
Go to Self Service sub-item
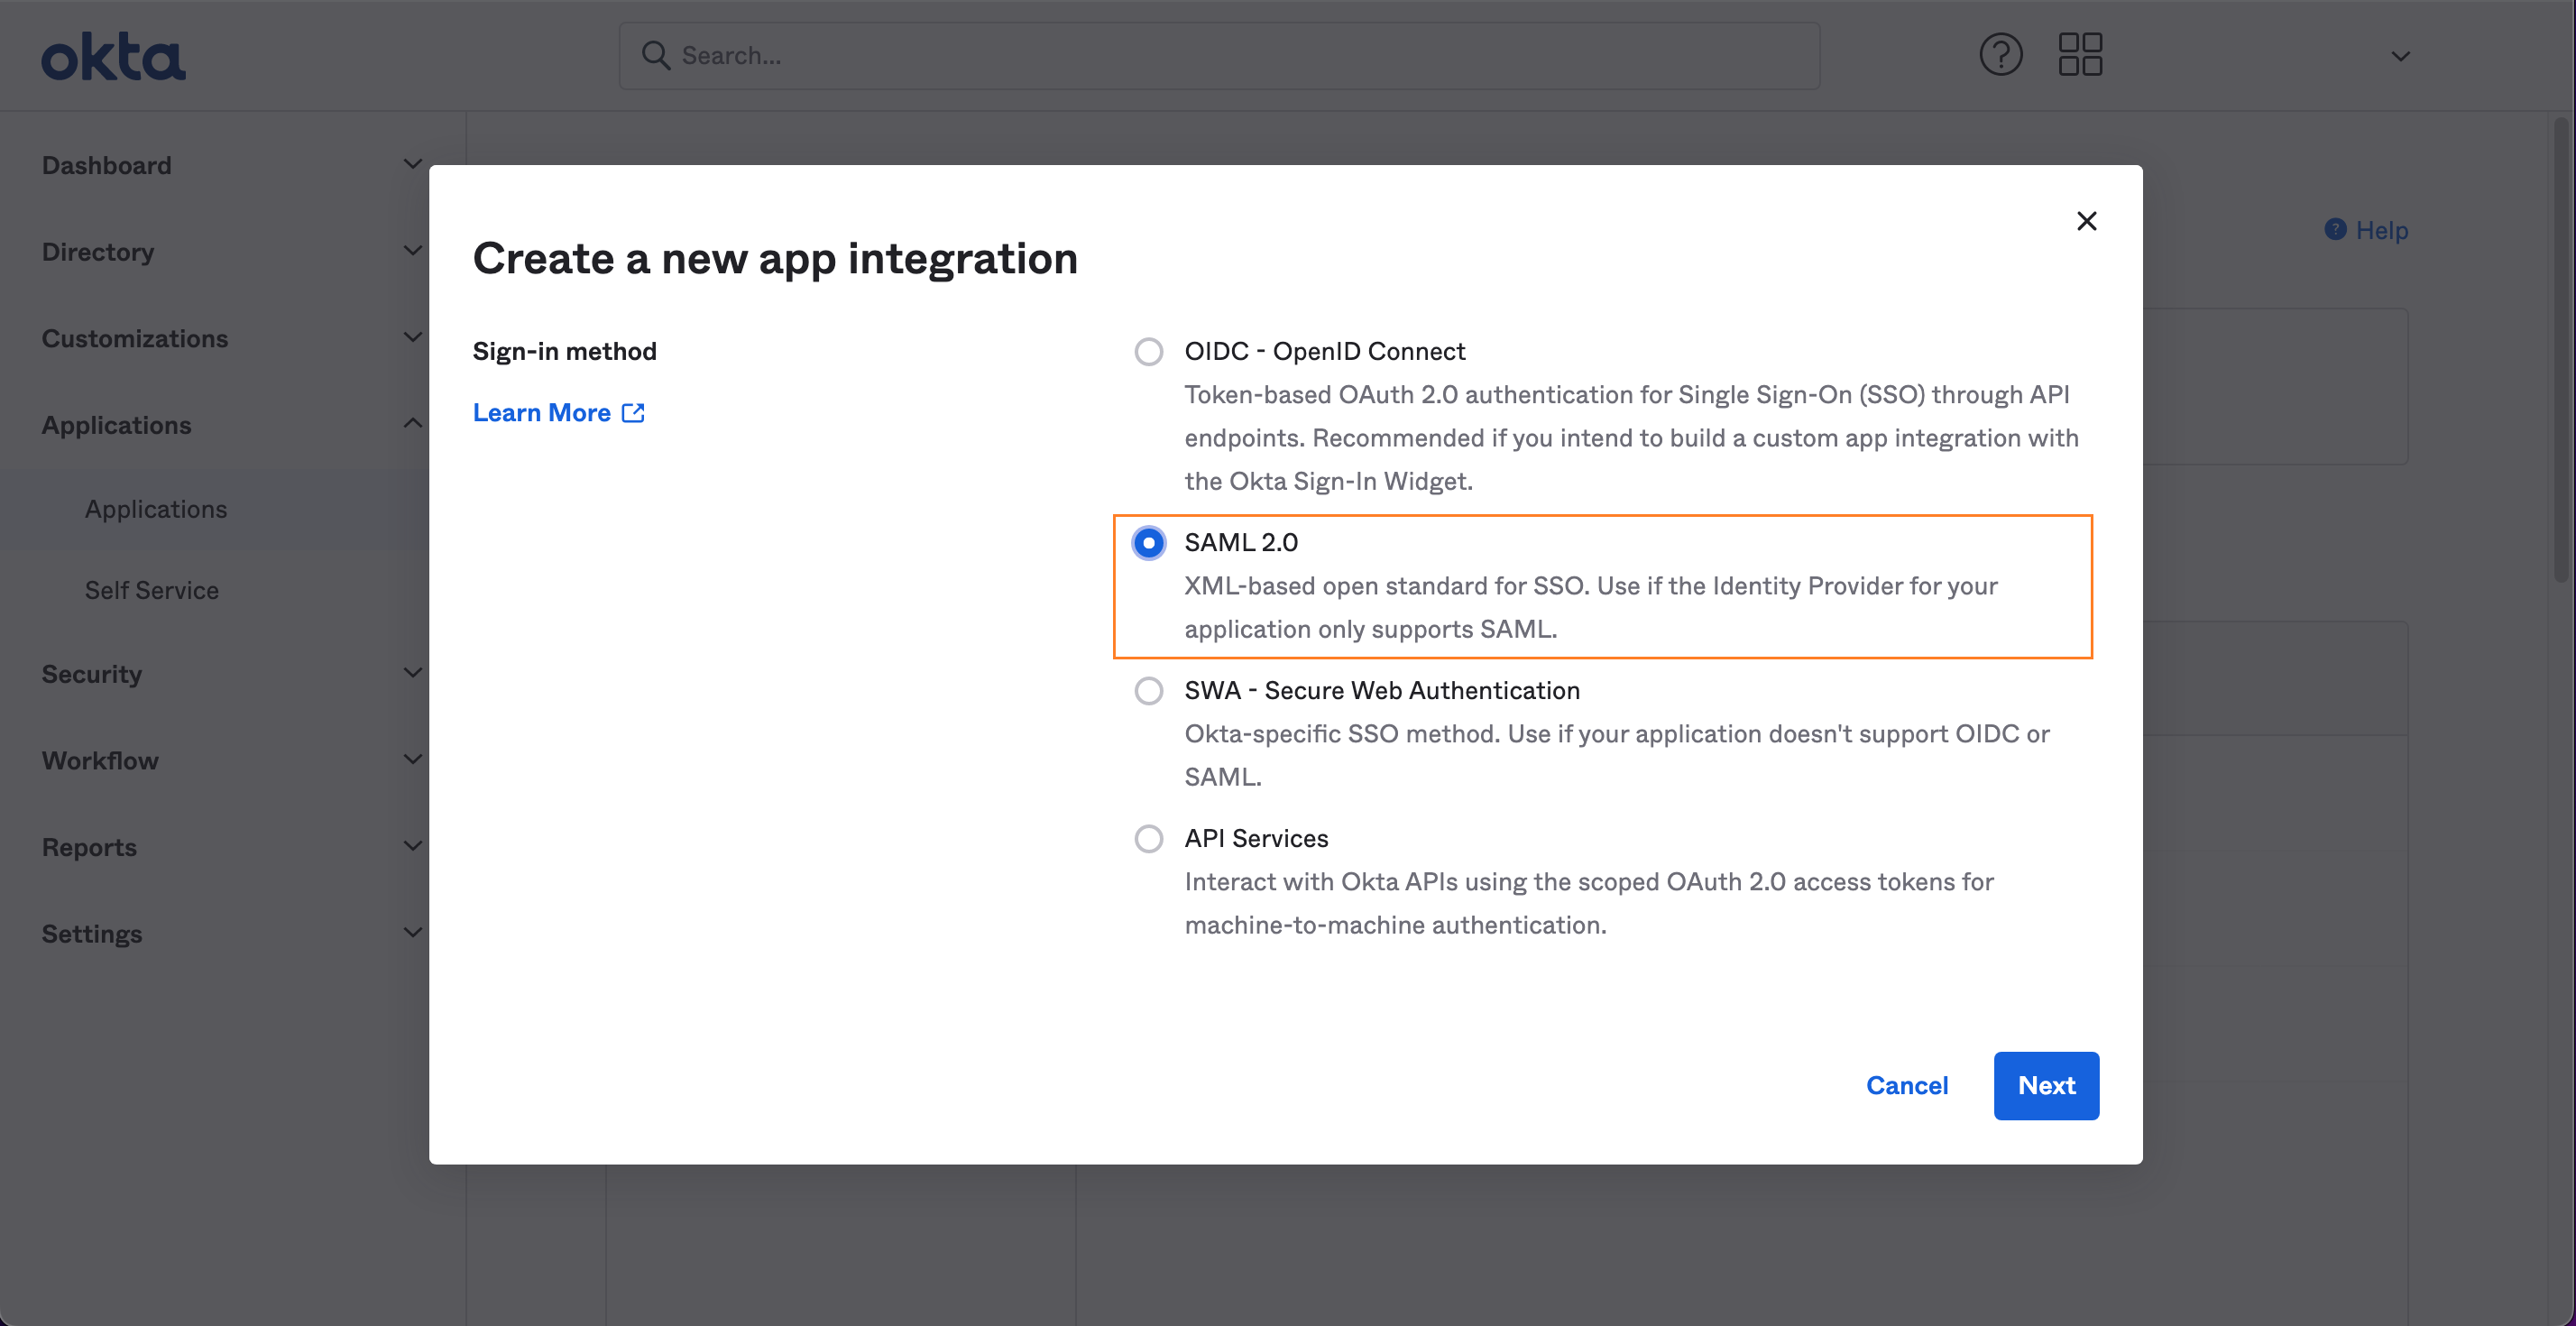tap(152, 590)
